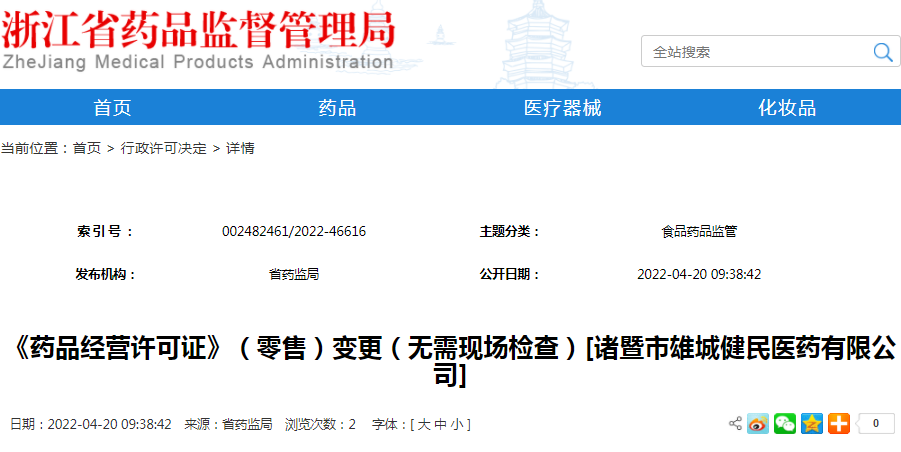901x452 pixels.
Task: Click the 来源：省药监局 source text
Action: point(228,424)
